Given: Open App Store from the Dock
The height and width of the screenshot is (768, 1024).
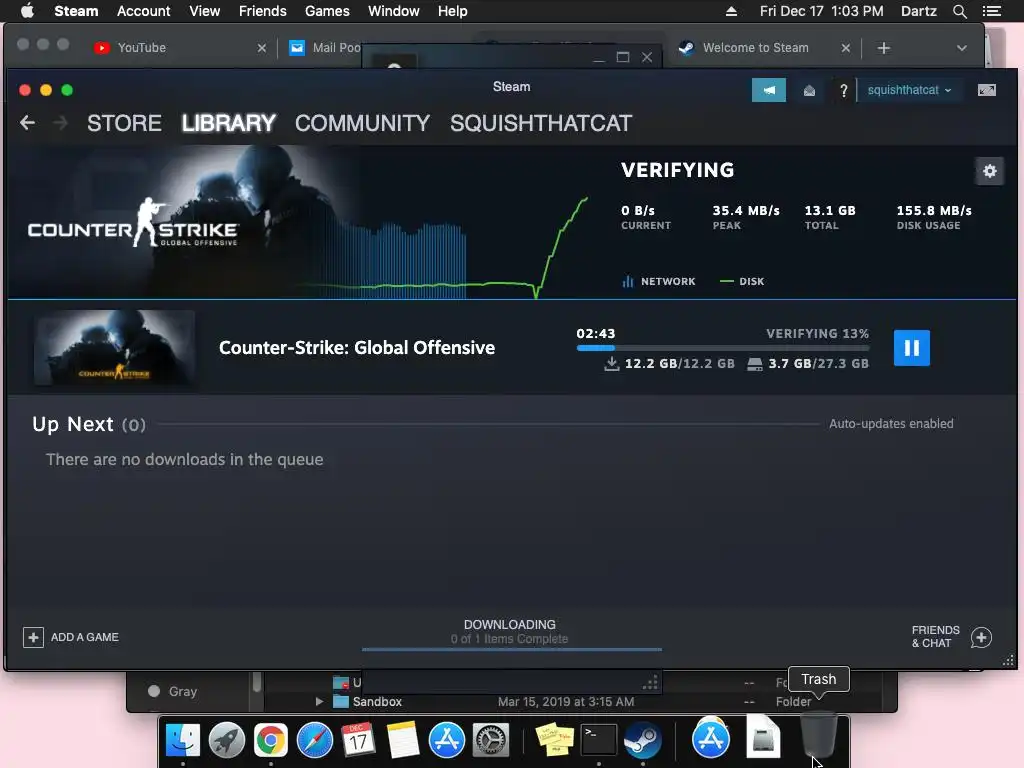Looking at the screenshot, I should click(x=447, y=740).
